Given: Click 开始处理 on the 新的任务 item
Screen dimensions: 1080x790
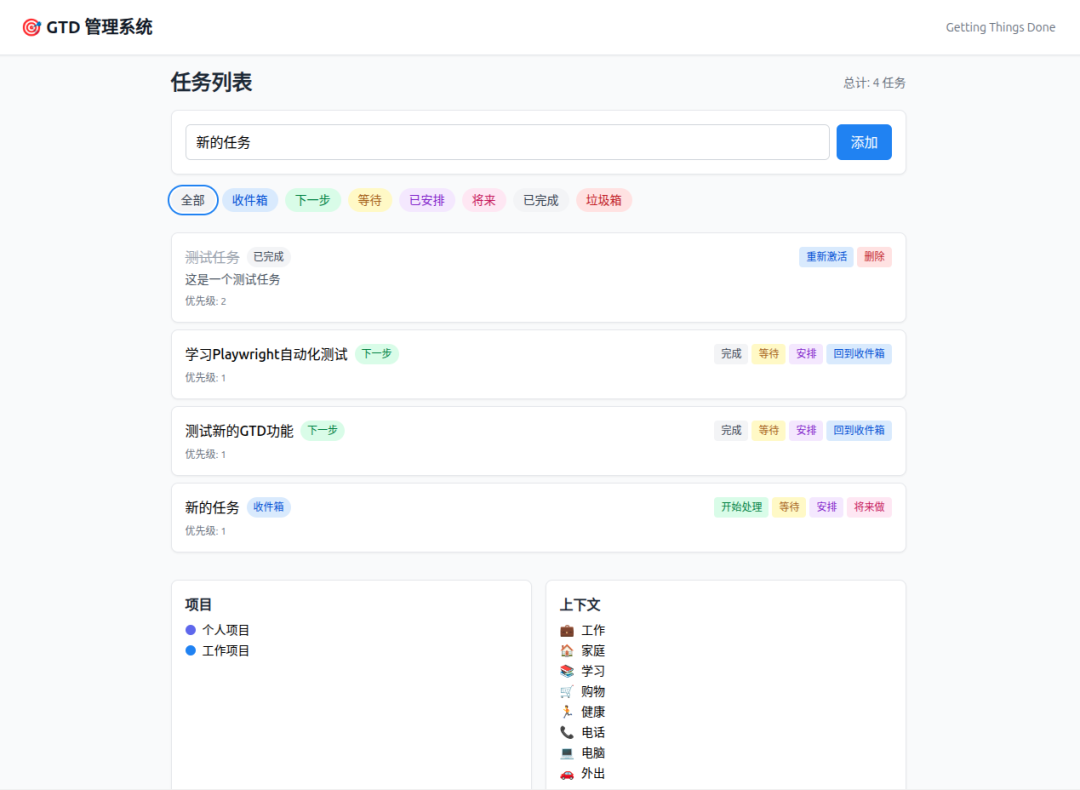Looking at the screenshot, I should pos(740,507).
